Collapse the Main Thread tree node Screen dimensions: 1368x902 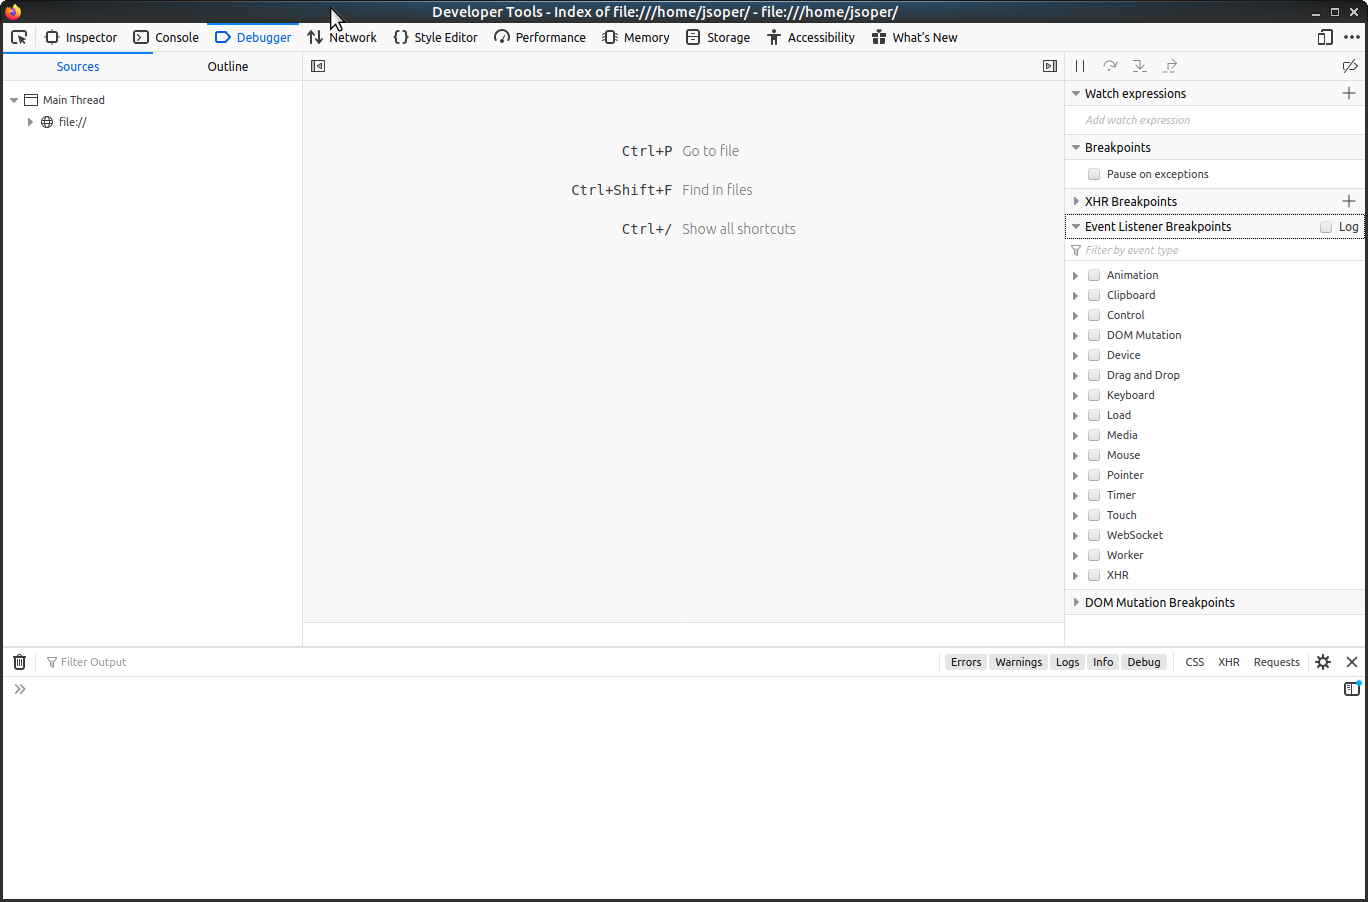pos(14,100)
